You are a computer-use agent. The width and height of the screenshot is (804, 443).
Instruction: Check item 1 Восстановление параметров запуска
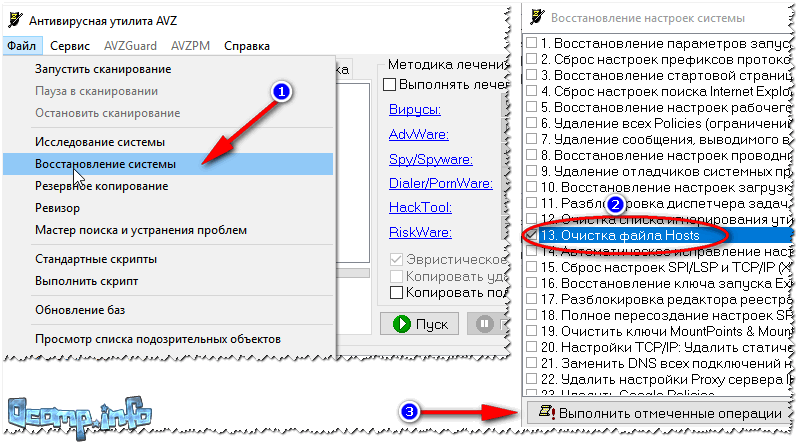click(x=532, y=43)
